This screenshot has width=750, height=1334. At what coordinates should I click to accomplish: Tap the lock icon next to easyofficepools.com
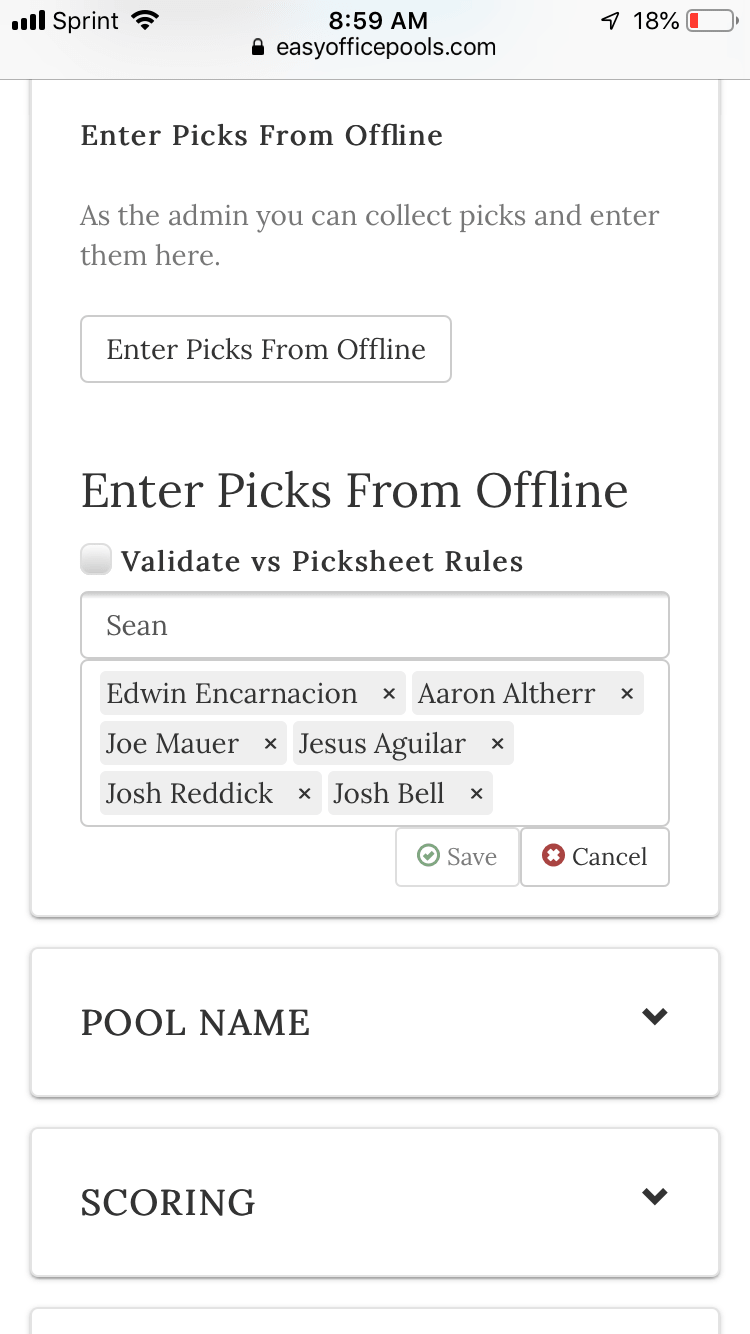click(258, 47)
